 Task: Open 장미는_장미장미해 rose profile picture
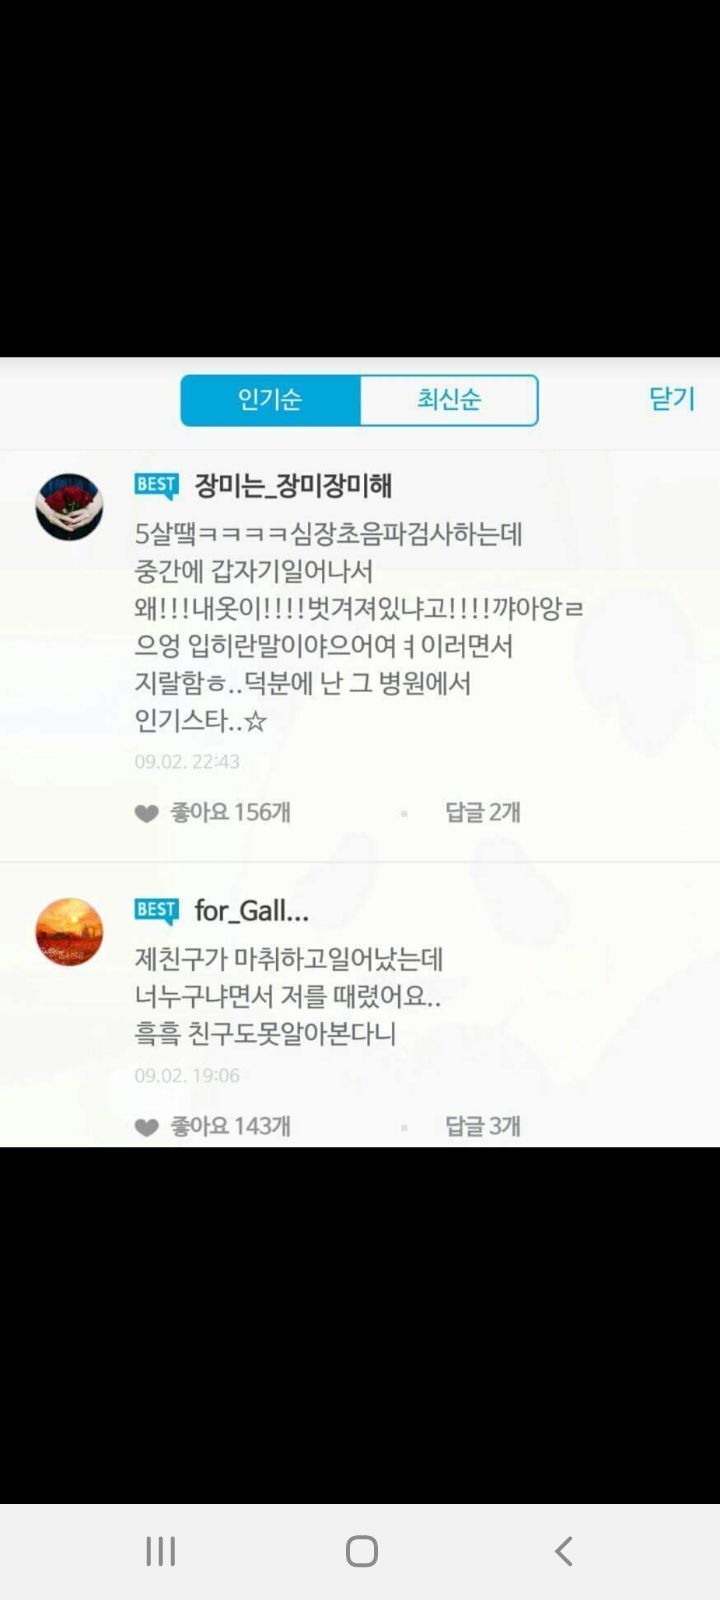(x=69, y=507)
